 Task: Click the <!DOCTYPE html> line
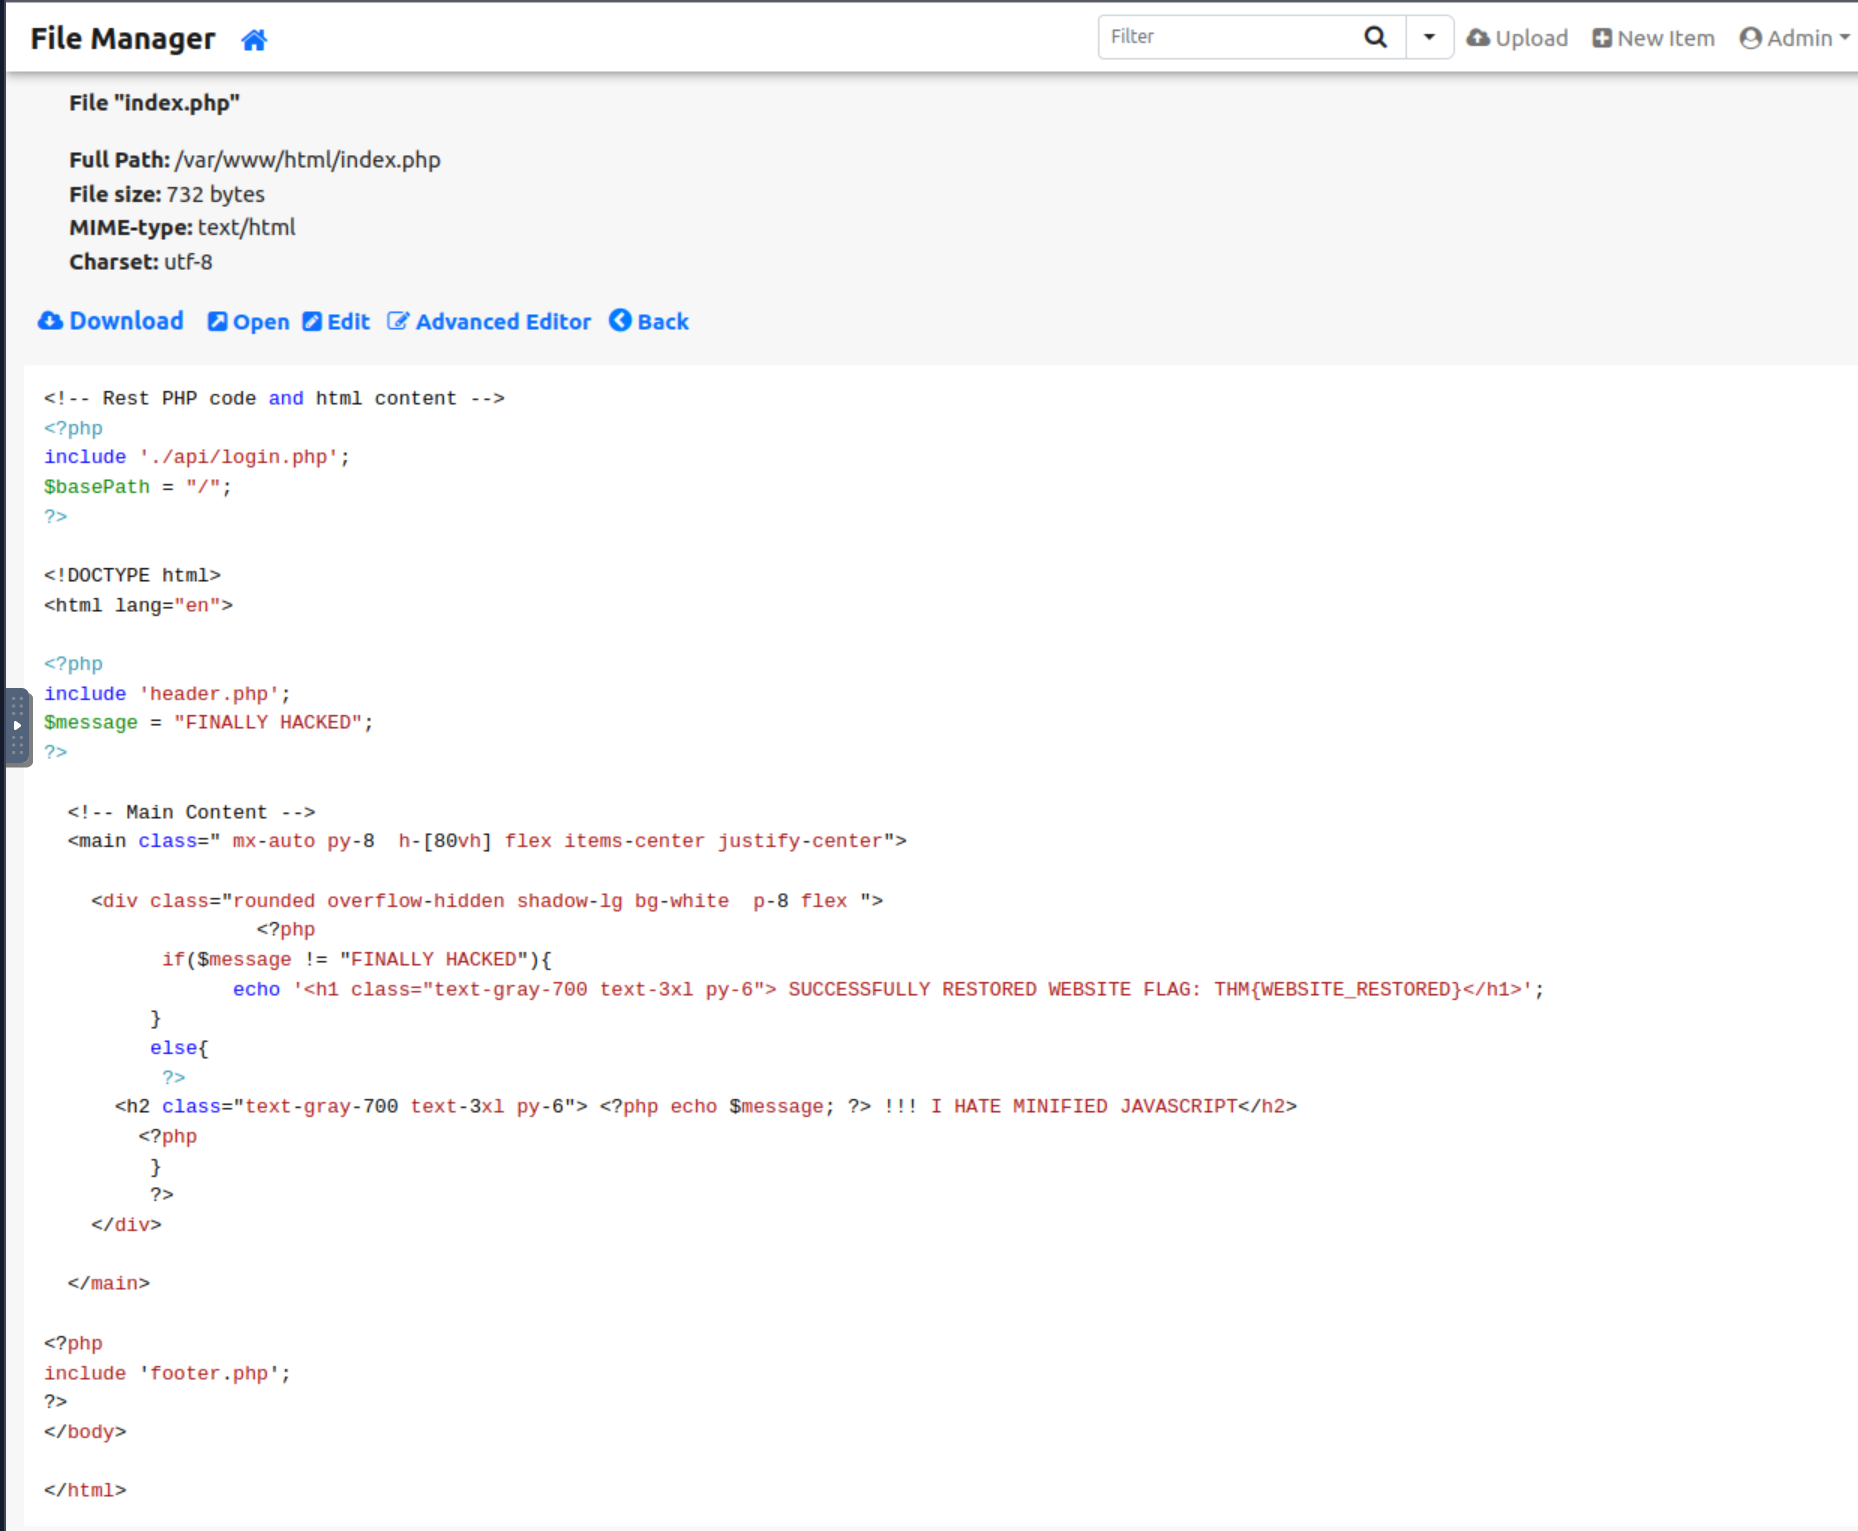point(132,575)
